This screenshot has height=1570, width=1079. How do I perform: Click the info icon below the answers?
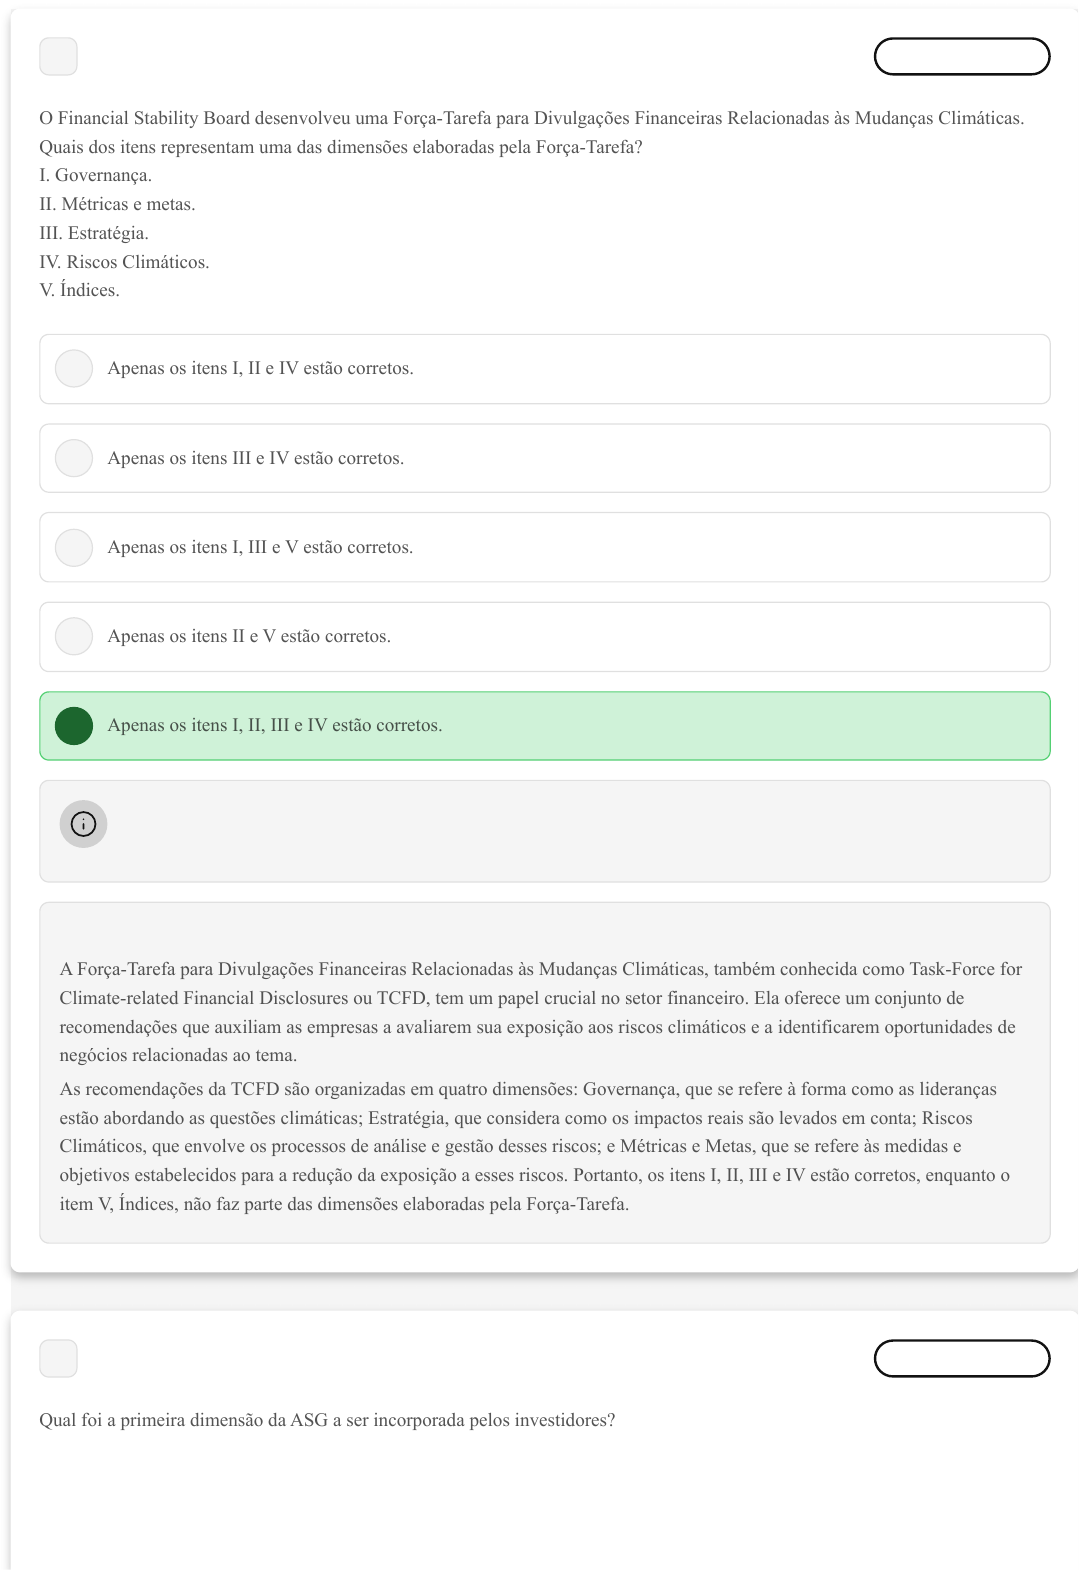[83, 824]
